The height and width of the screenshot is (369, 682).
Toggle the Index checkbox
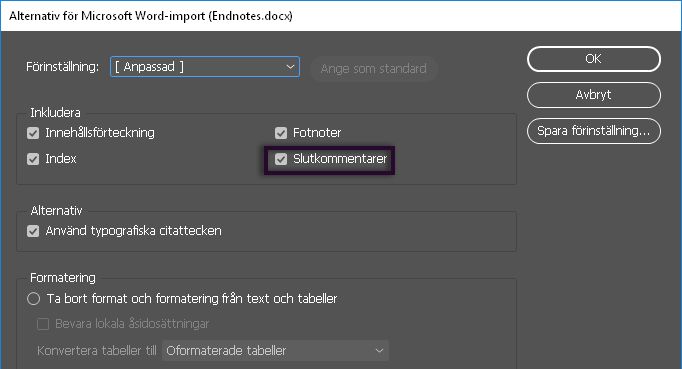click(33, 159)
